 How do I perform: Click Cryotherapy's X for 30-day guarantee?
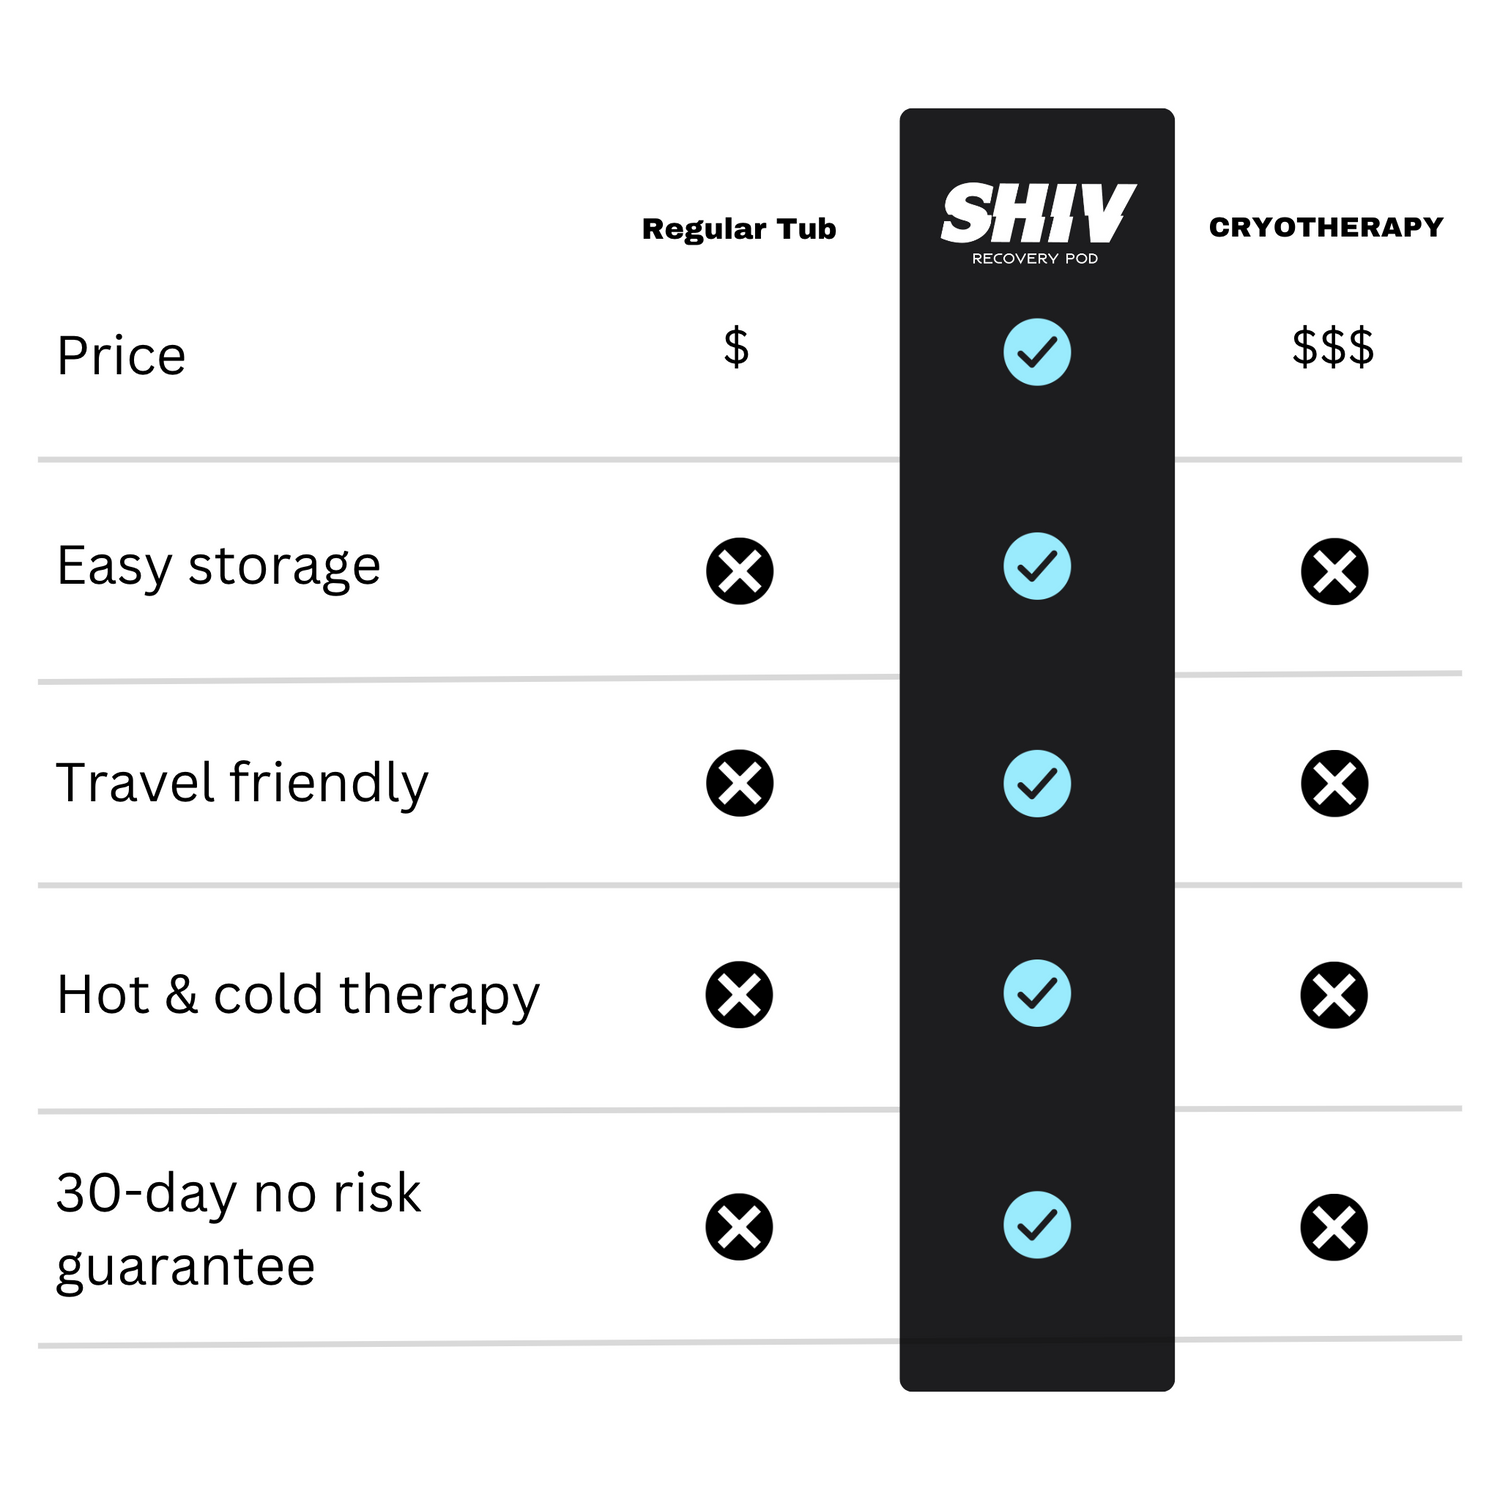pos(1334,1227)
